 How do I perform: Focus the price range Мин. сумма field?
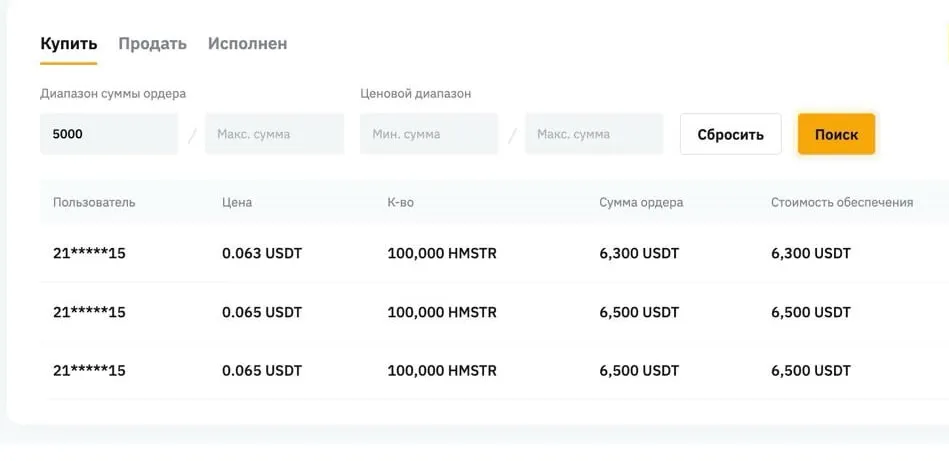coord(428,134)
